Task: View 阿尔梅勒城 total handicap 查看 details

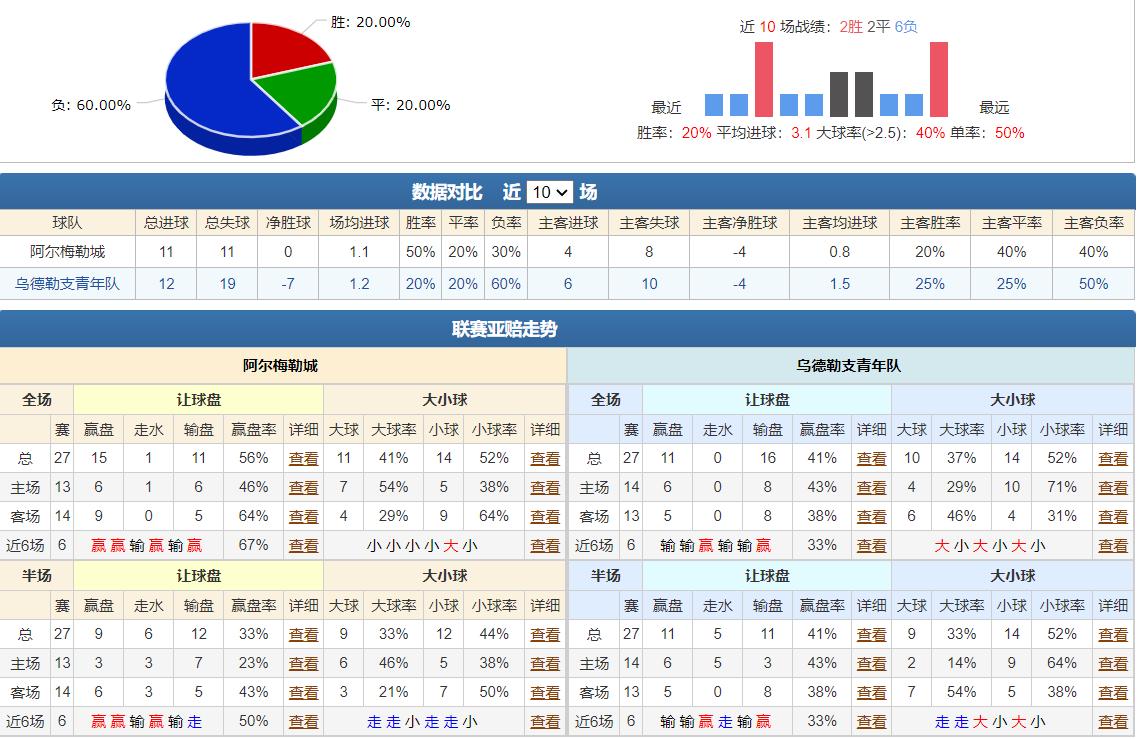Action: click(304, 458)
